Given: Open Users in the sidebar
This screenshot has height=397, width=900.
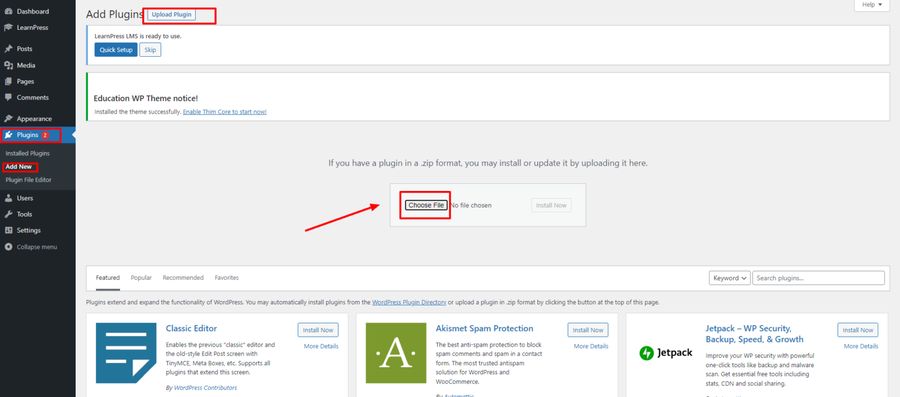Looking at the screenshot, I should click(x=25, y=198).
